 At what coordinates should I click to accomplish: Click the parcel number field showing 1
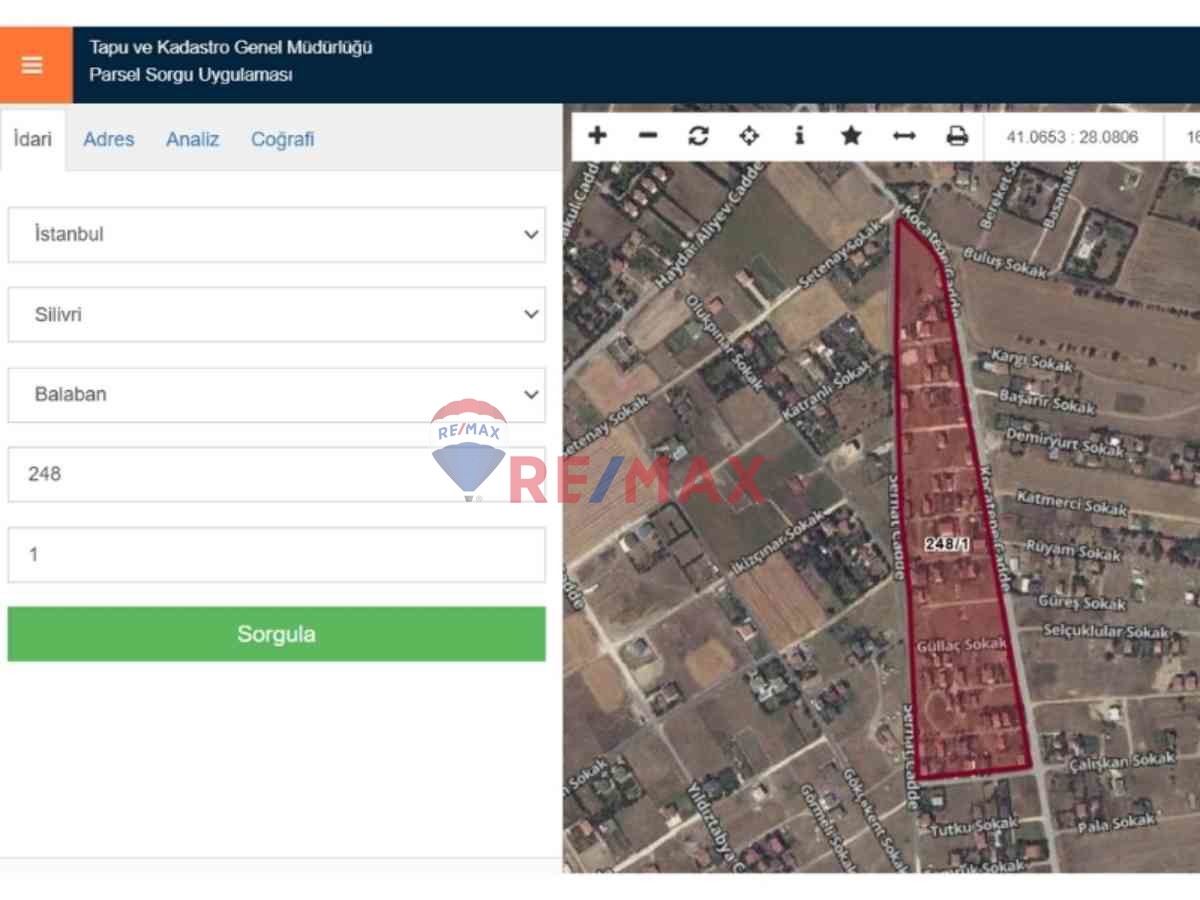[x=276, y=554]
